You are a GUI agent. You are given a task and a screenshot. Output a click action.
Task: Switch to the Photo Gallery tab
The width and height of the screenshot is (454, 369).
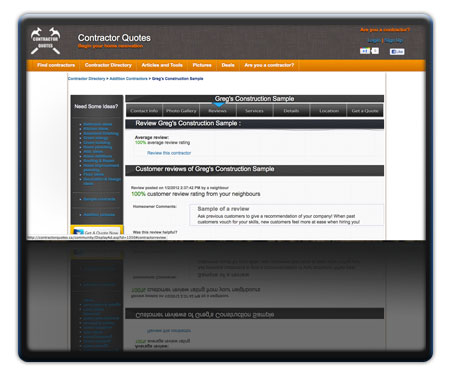(181, 111)
